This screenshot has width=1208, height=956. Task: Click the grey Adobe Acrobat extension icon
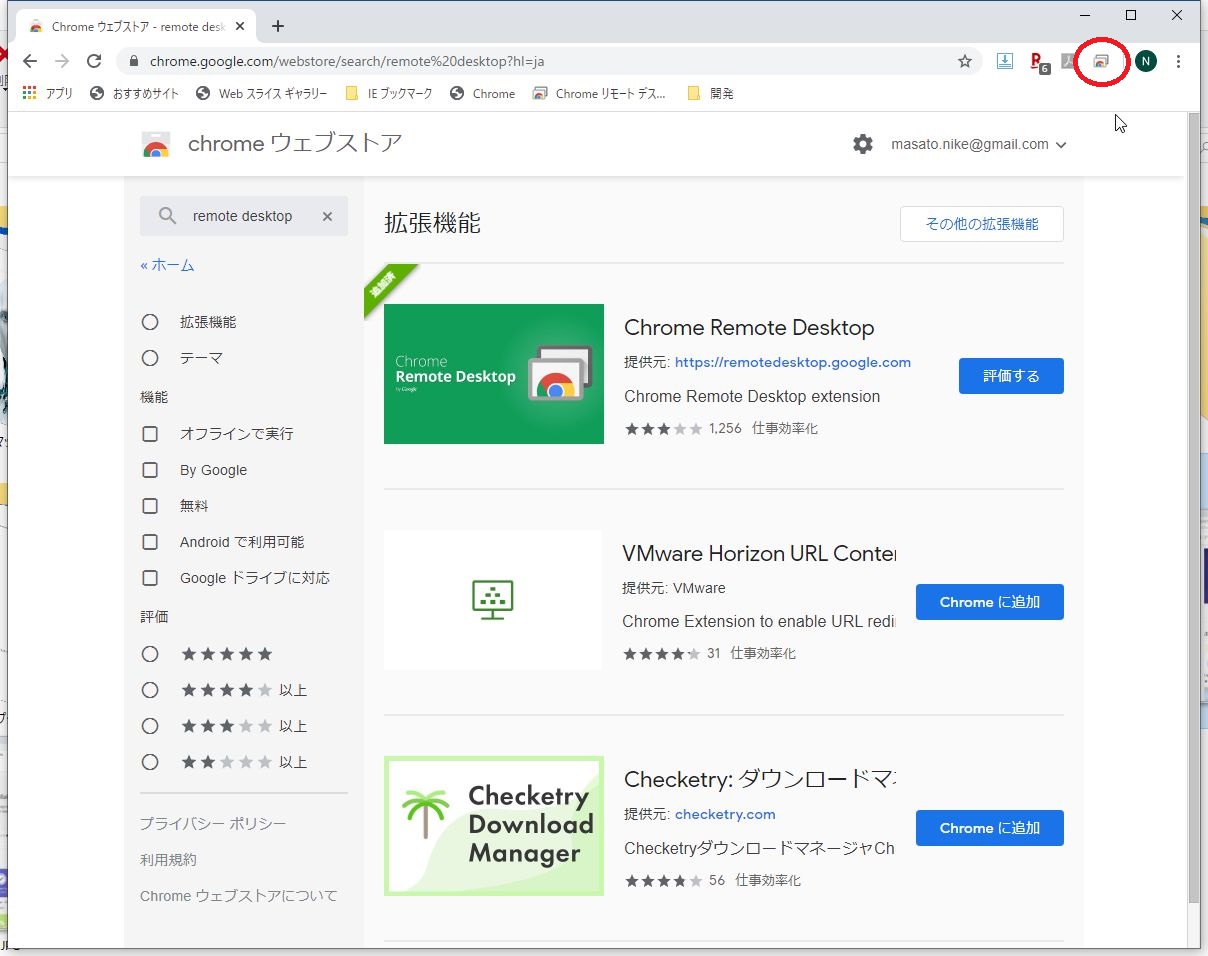pyautogui.click(x=1069, y=61)
